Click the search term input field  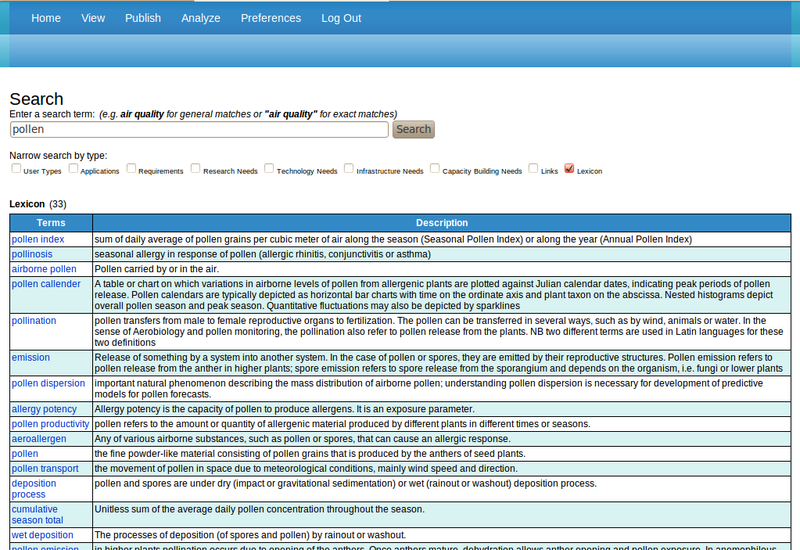pyautogui.click(x=199, y=129)
